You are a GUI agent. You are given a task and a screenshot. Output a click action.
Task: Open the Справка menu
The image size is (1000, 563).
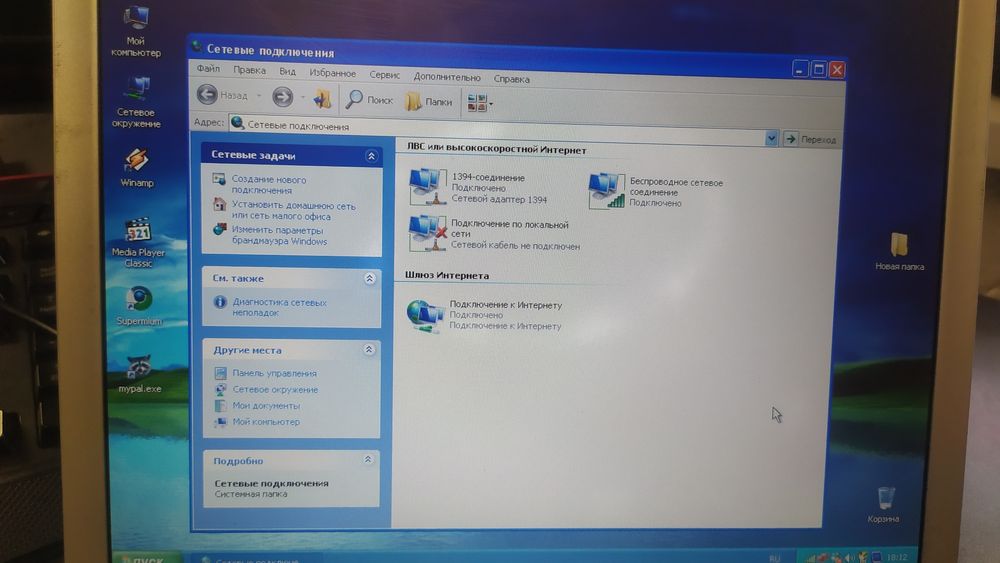tap(511, 79)
